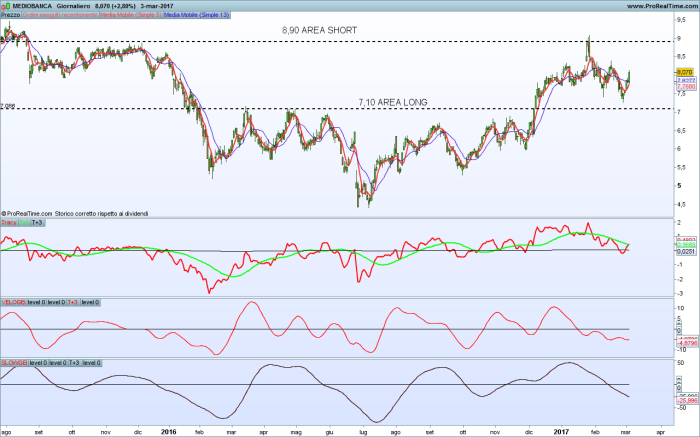Select the Prezzo legend label

point(10,17)
